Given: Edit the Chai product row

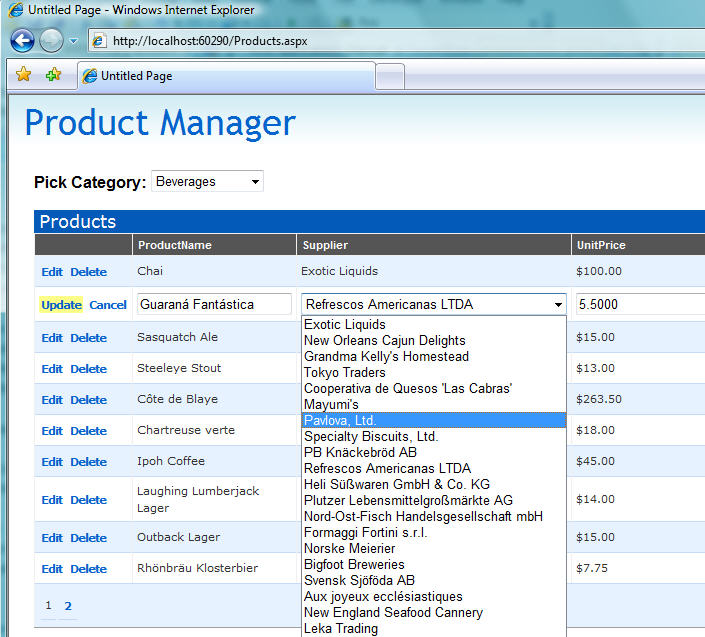Looking at the screenshot, I should point(52,272).
